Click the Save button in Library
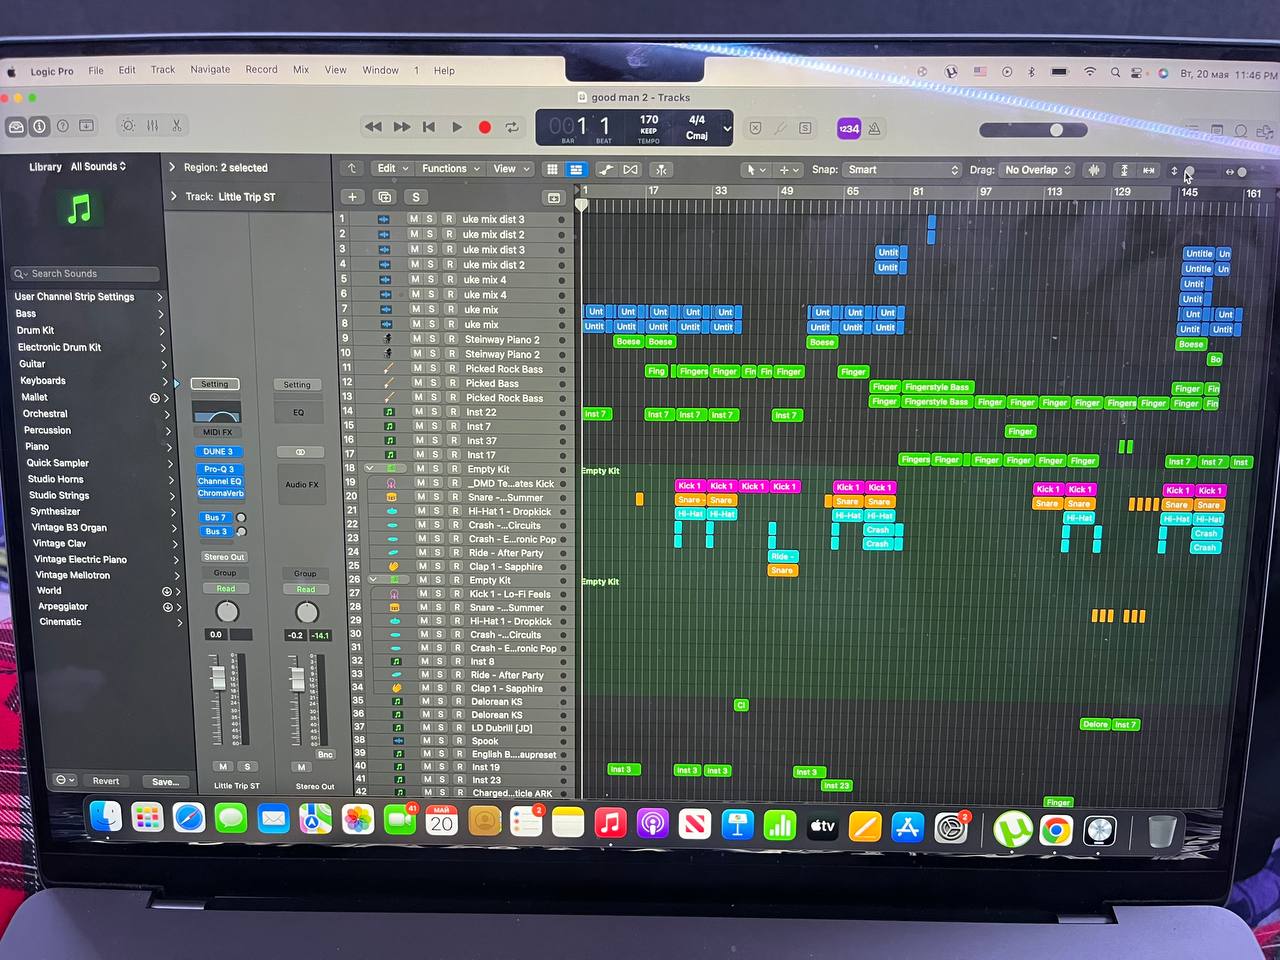 click(x=165, y=781)
